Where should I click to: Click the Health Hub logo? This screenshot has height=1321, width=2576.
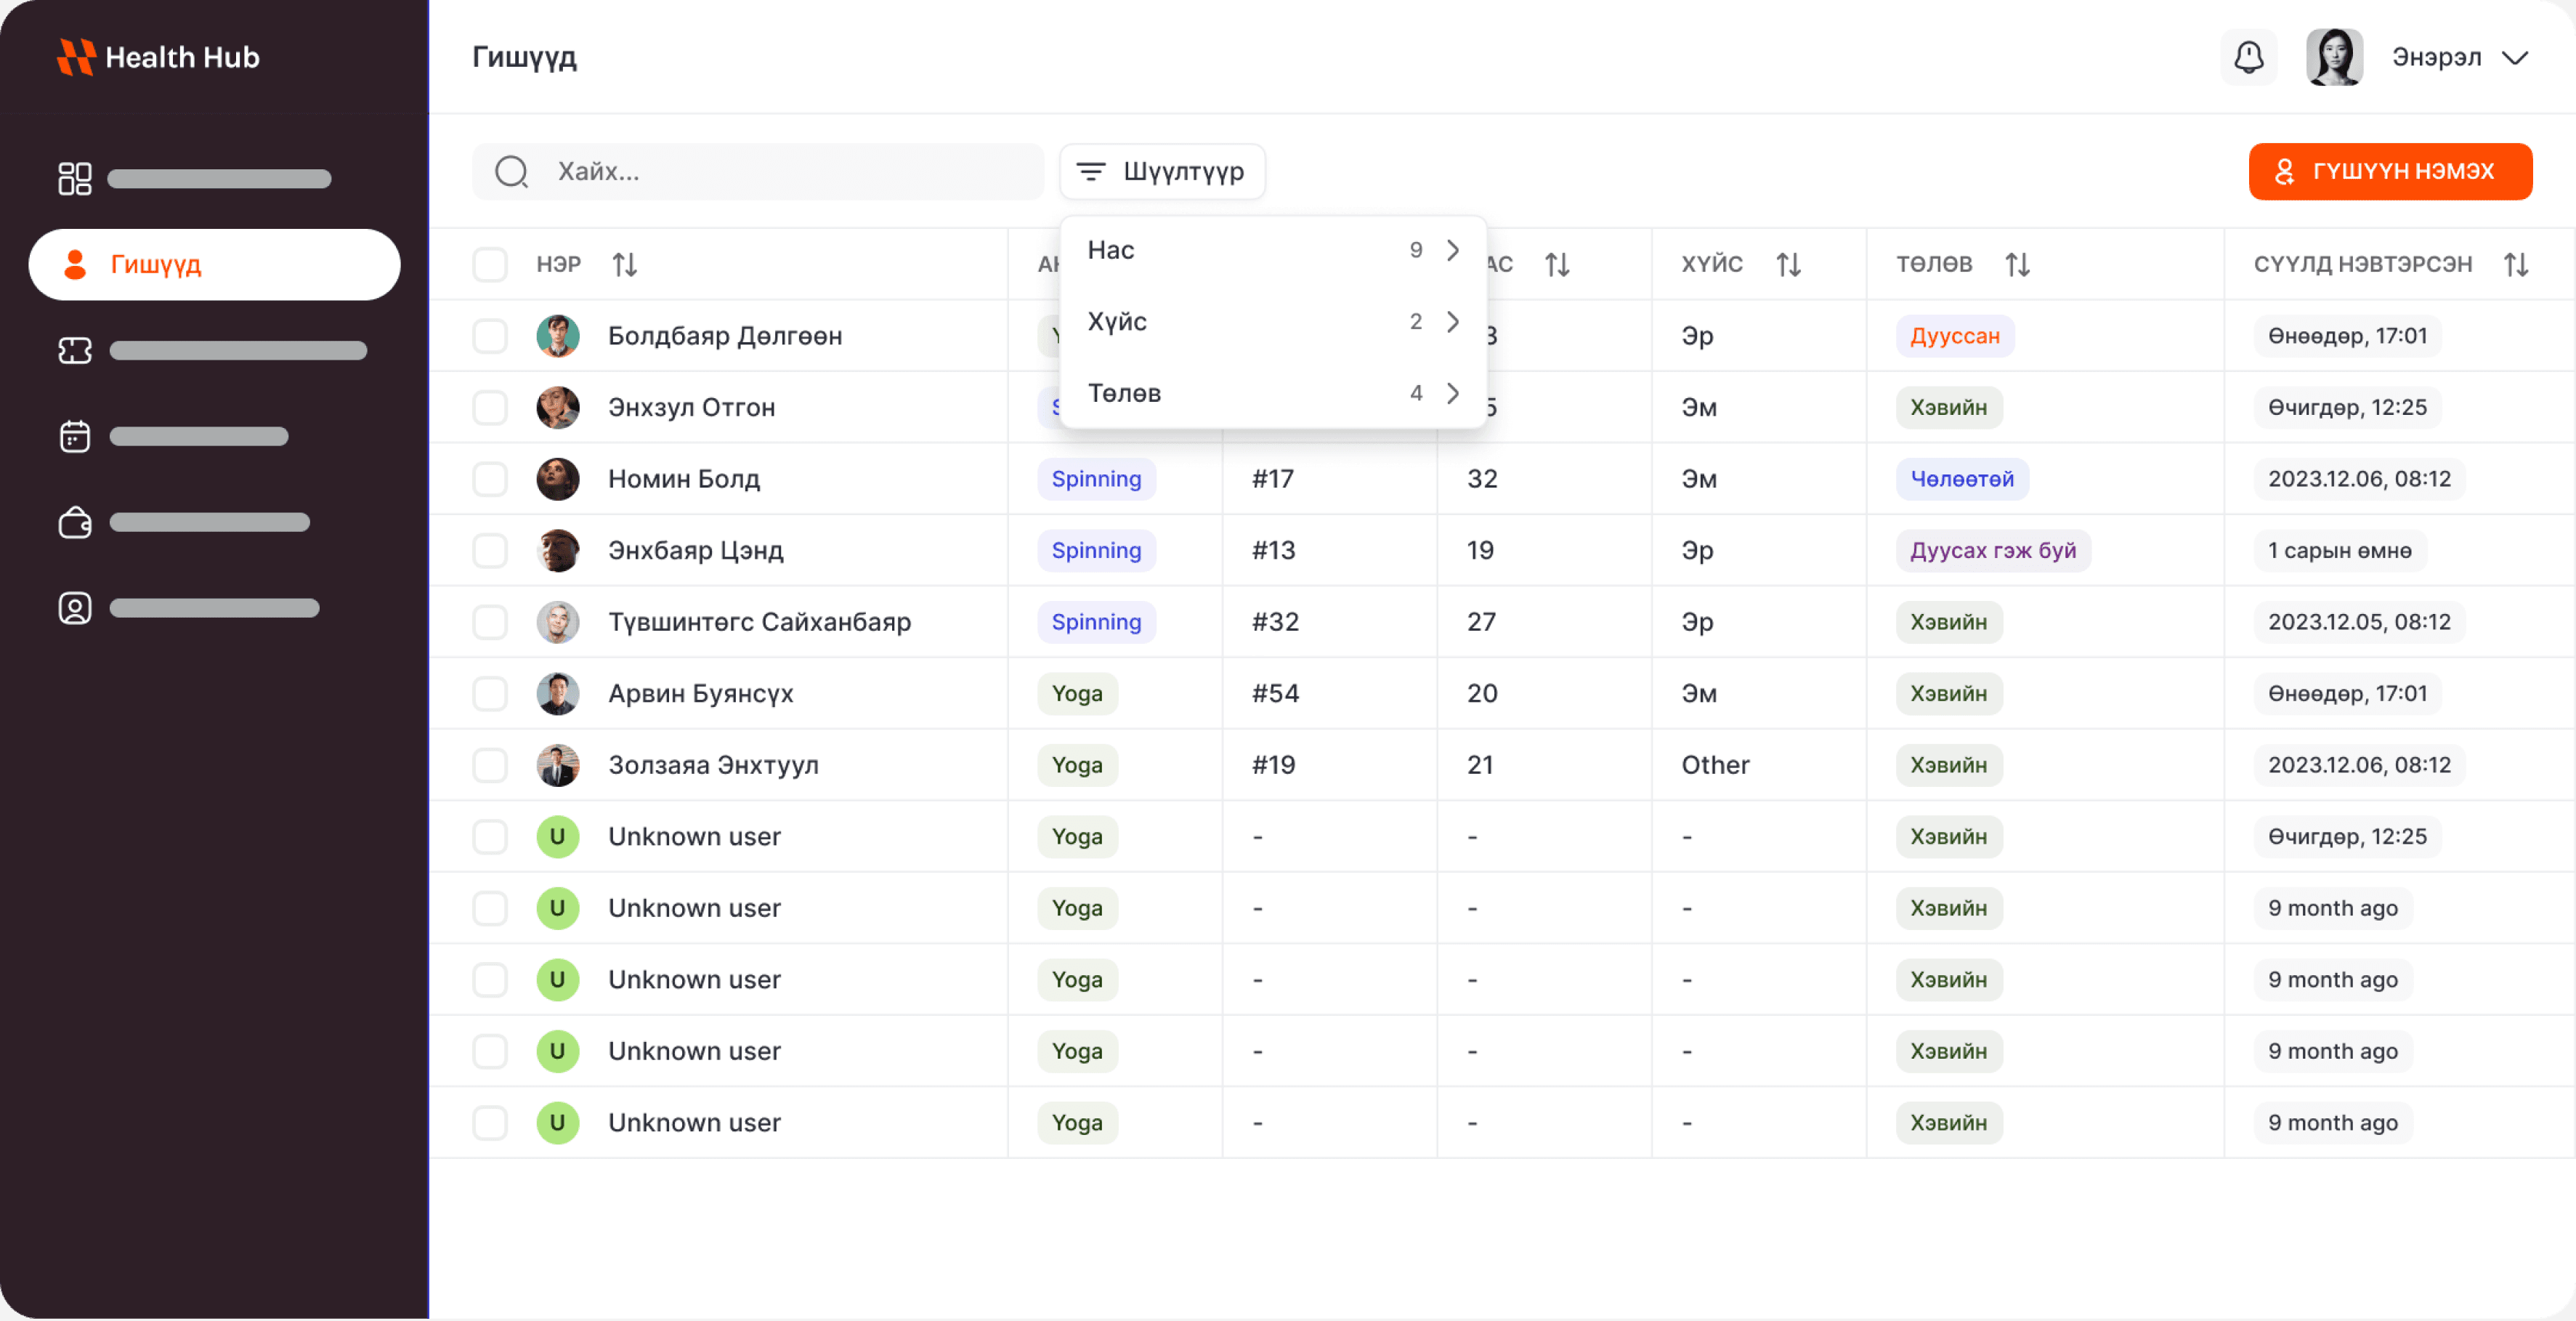[x=158, y=57]
